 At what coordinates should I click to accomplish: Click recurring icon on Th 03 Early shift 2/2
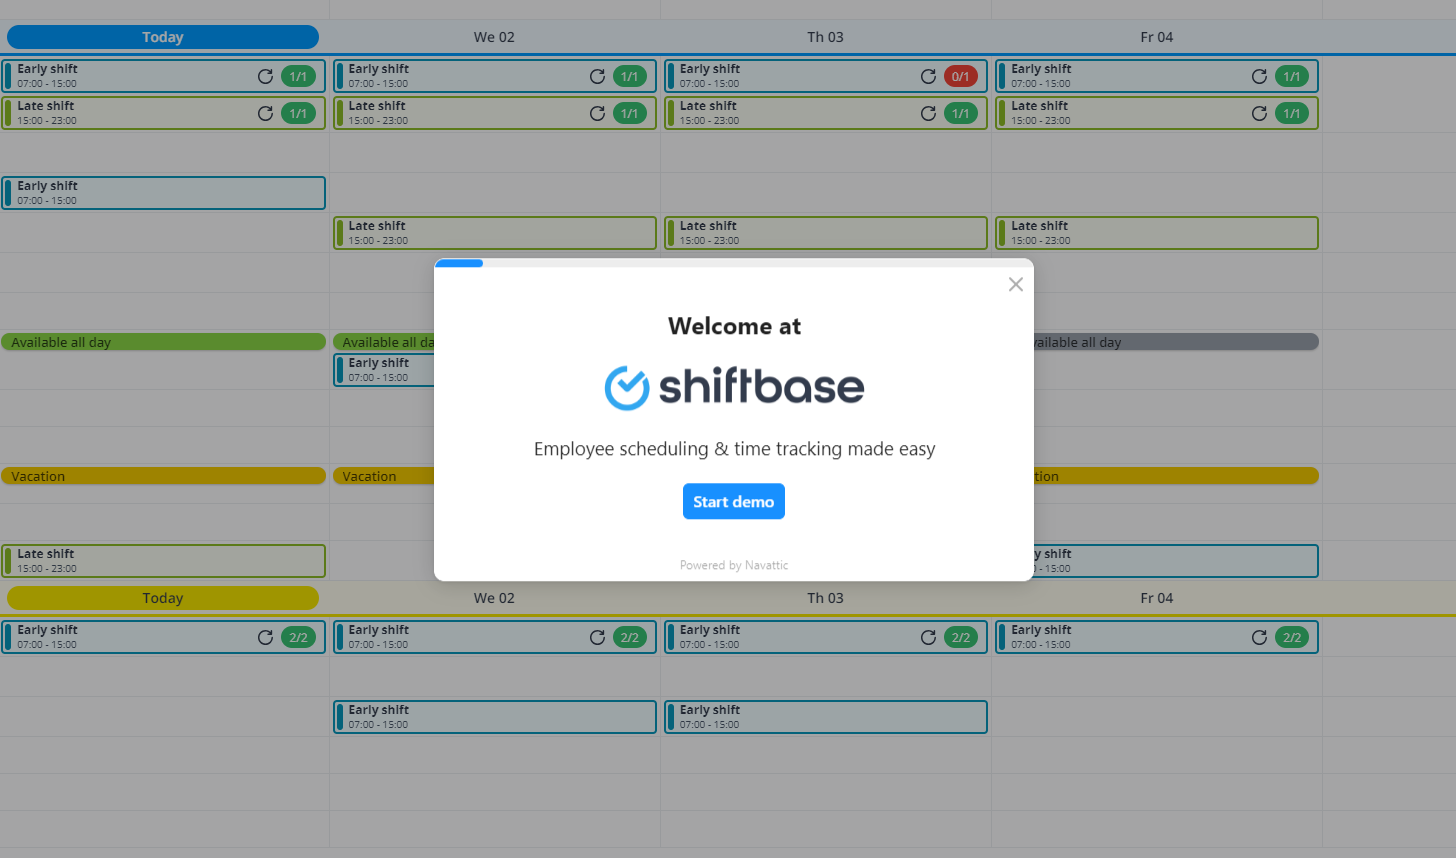tap(928, 637)
